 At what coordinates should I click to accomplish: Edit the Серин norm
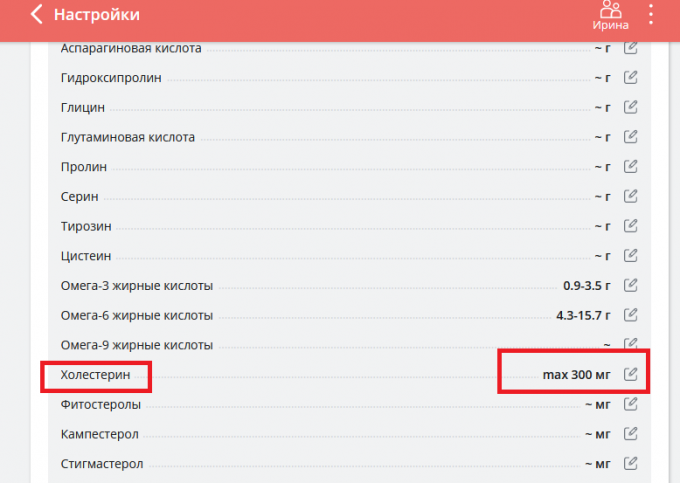pos(631,196)
